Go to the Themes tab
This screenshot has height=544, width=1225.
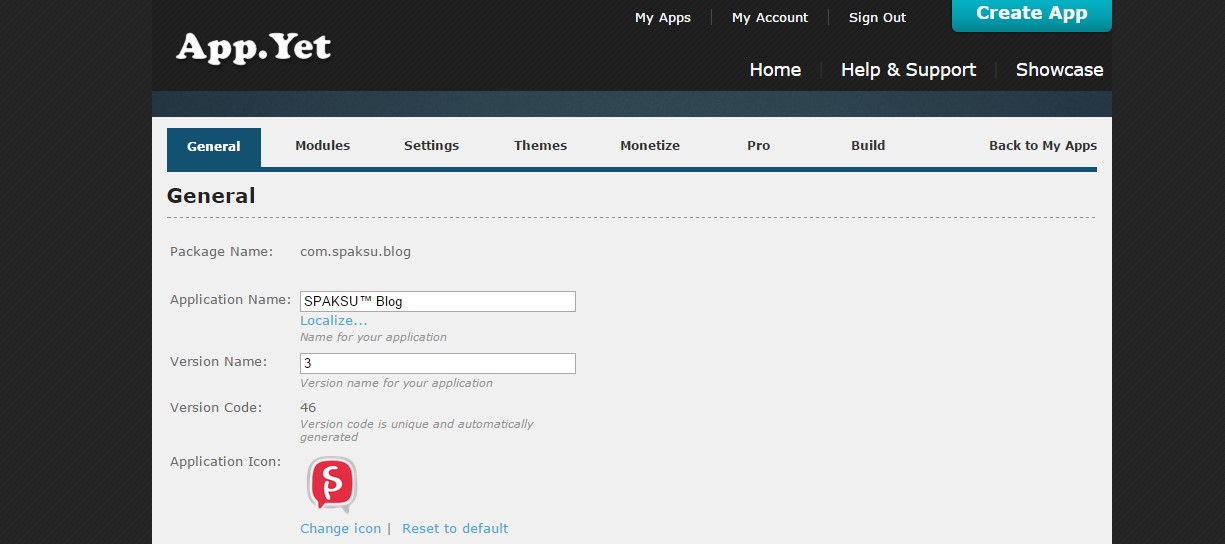541,145
